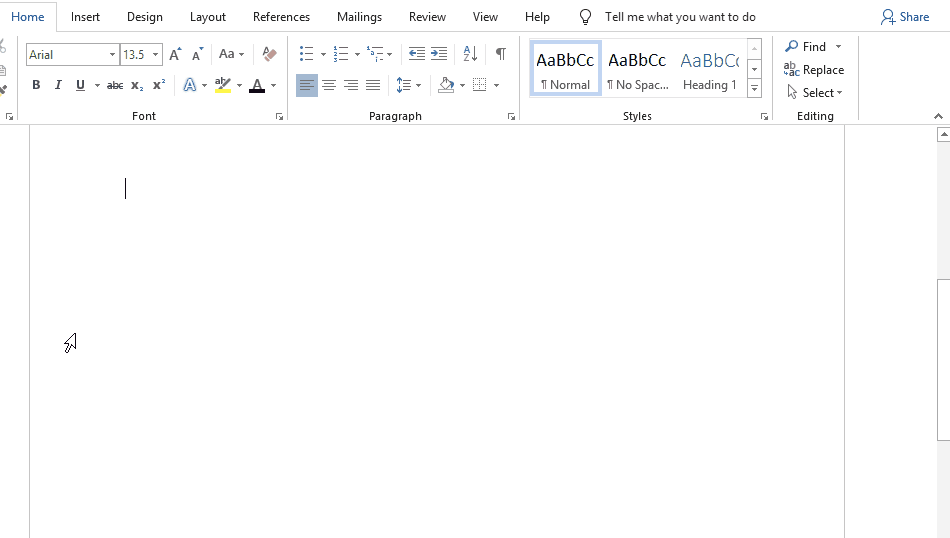This screenshot has height=538, width=950.
Task: Expand Borders dropdown arrow
Action: 496,85
